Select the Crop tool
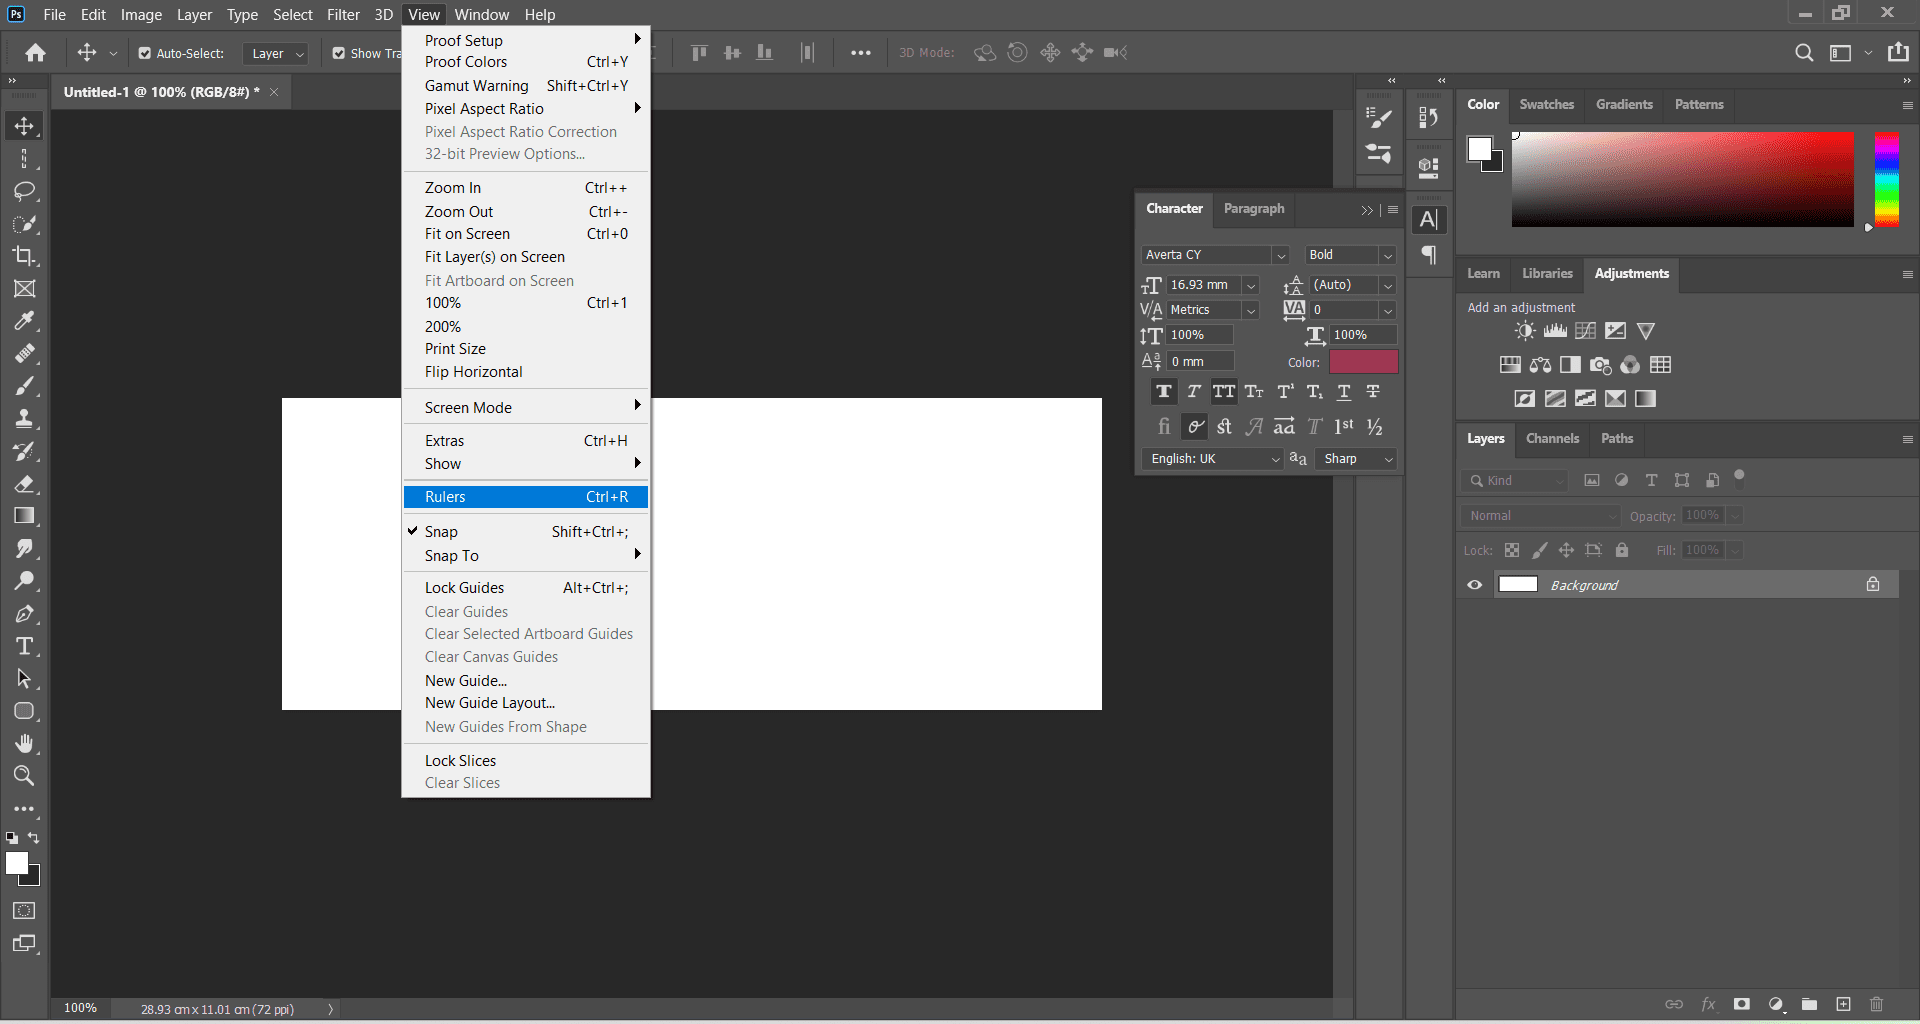The width and height of the screenshot is (1920, 1024). pos(25,256)
